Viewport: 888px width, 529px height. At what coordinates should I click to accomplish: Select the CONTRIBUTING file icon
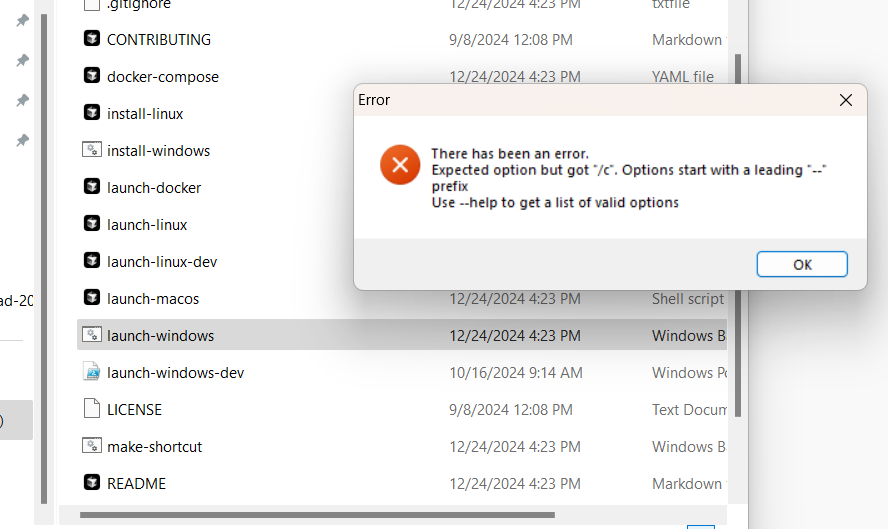pos(92,40)
